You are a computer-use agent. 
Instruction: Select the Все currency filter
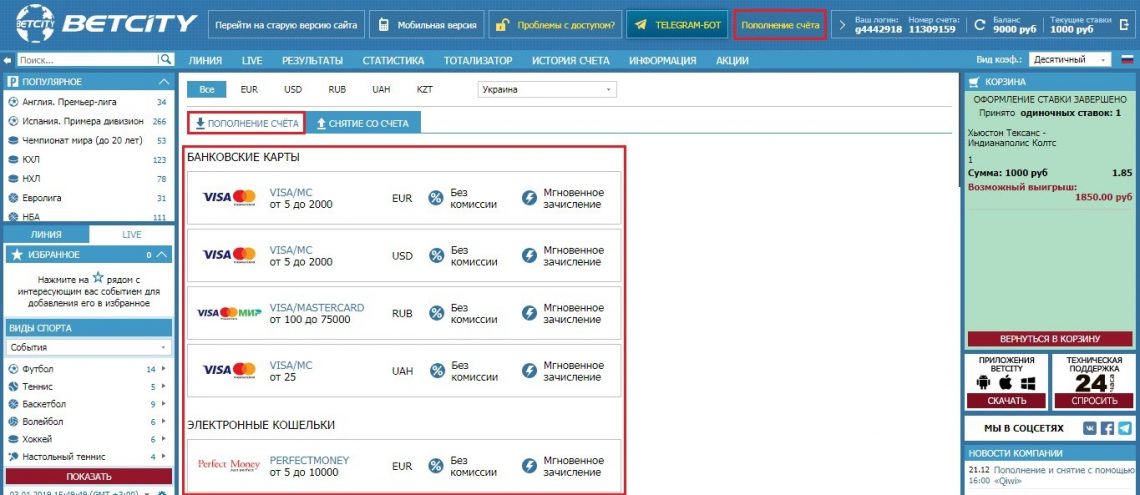[207, 89]
